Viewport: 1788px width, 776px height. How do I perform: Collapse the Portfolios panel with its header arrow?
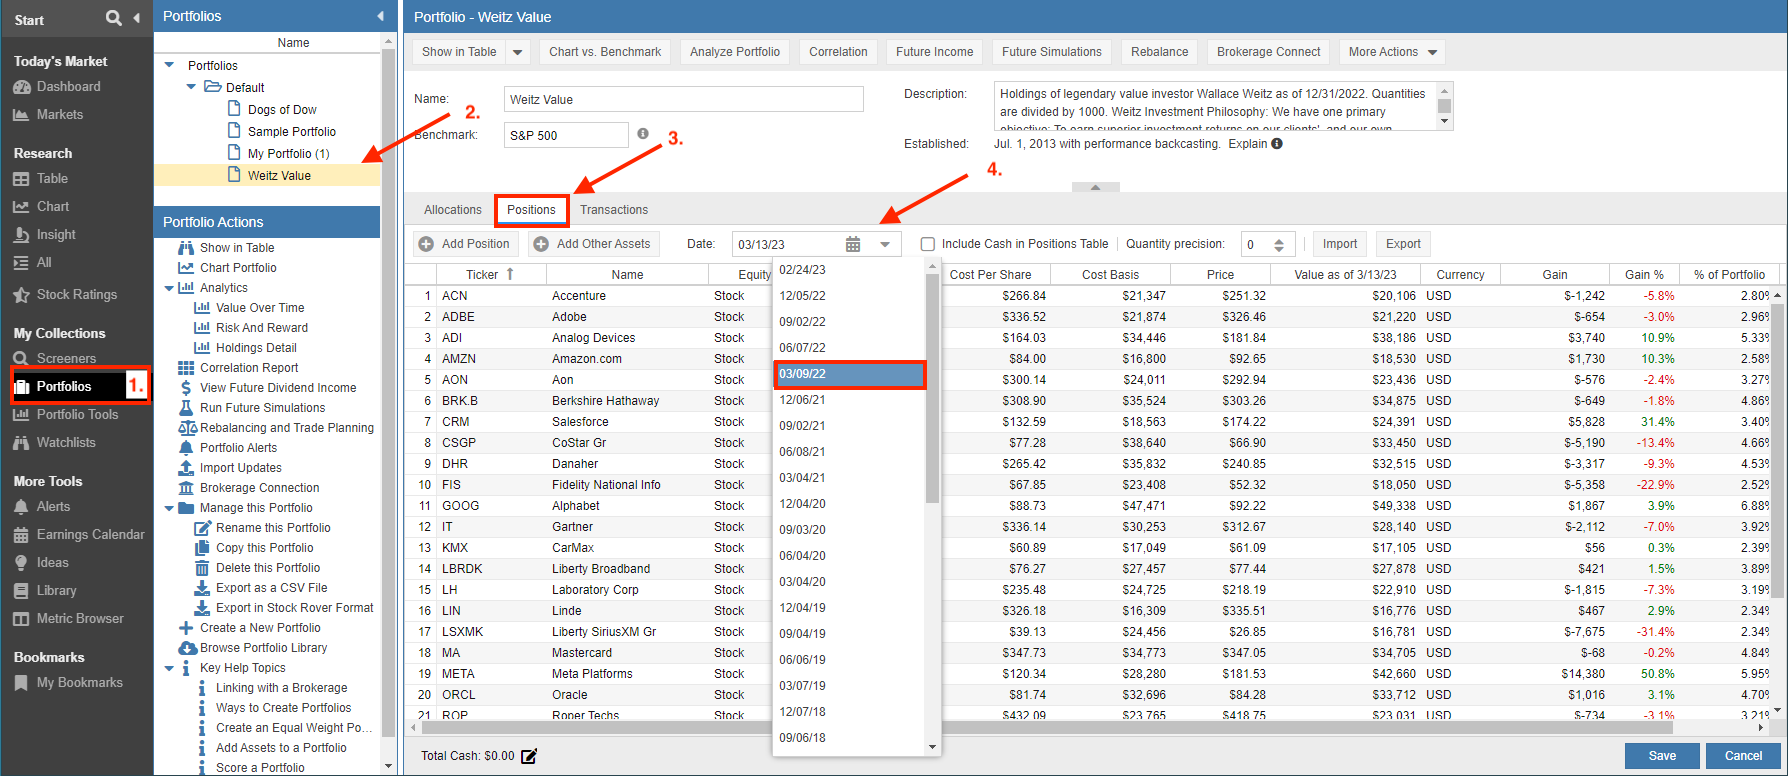point(380,16)
